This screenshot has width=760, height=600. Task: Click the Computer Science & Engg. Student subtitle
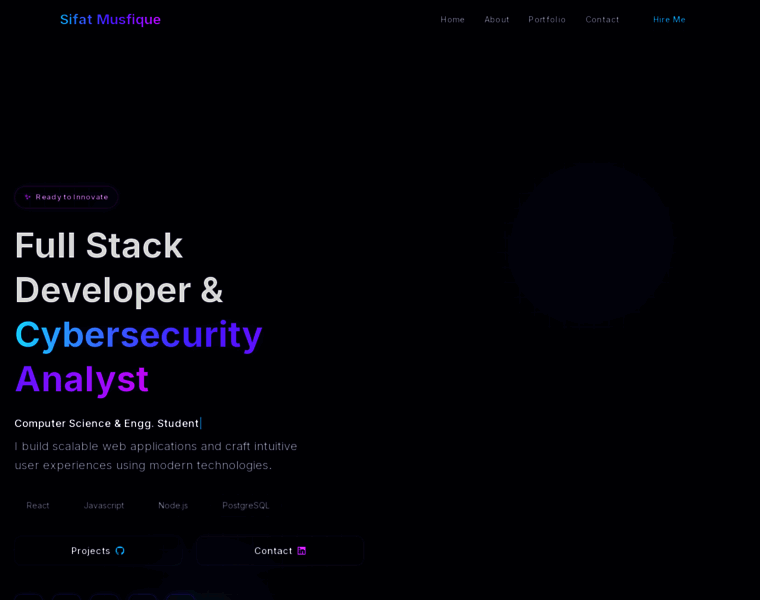106,423
